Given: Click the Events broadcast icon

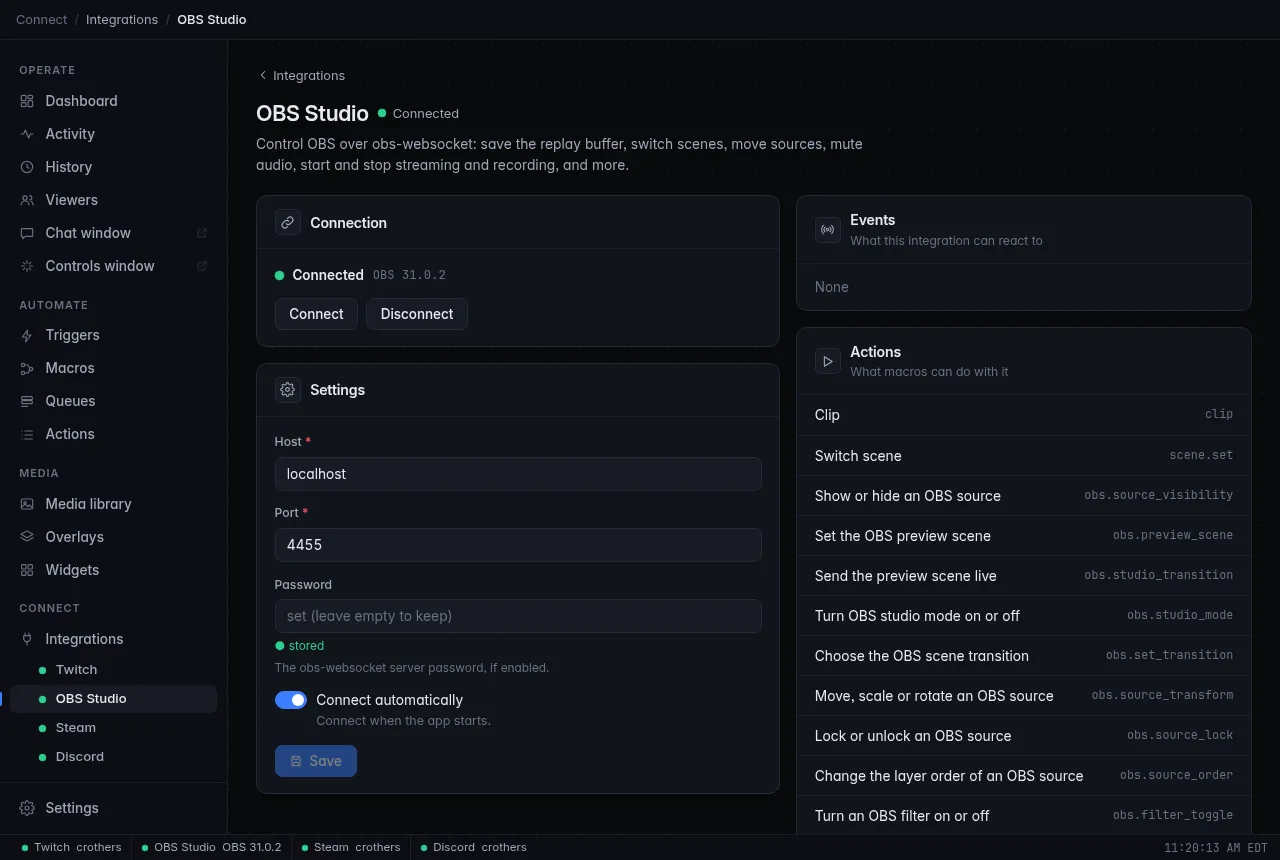Looking at the screenshot, I should 828,230.
